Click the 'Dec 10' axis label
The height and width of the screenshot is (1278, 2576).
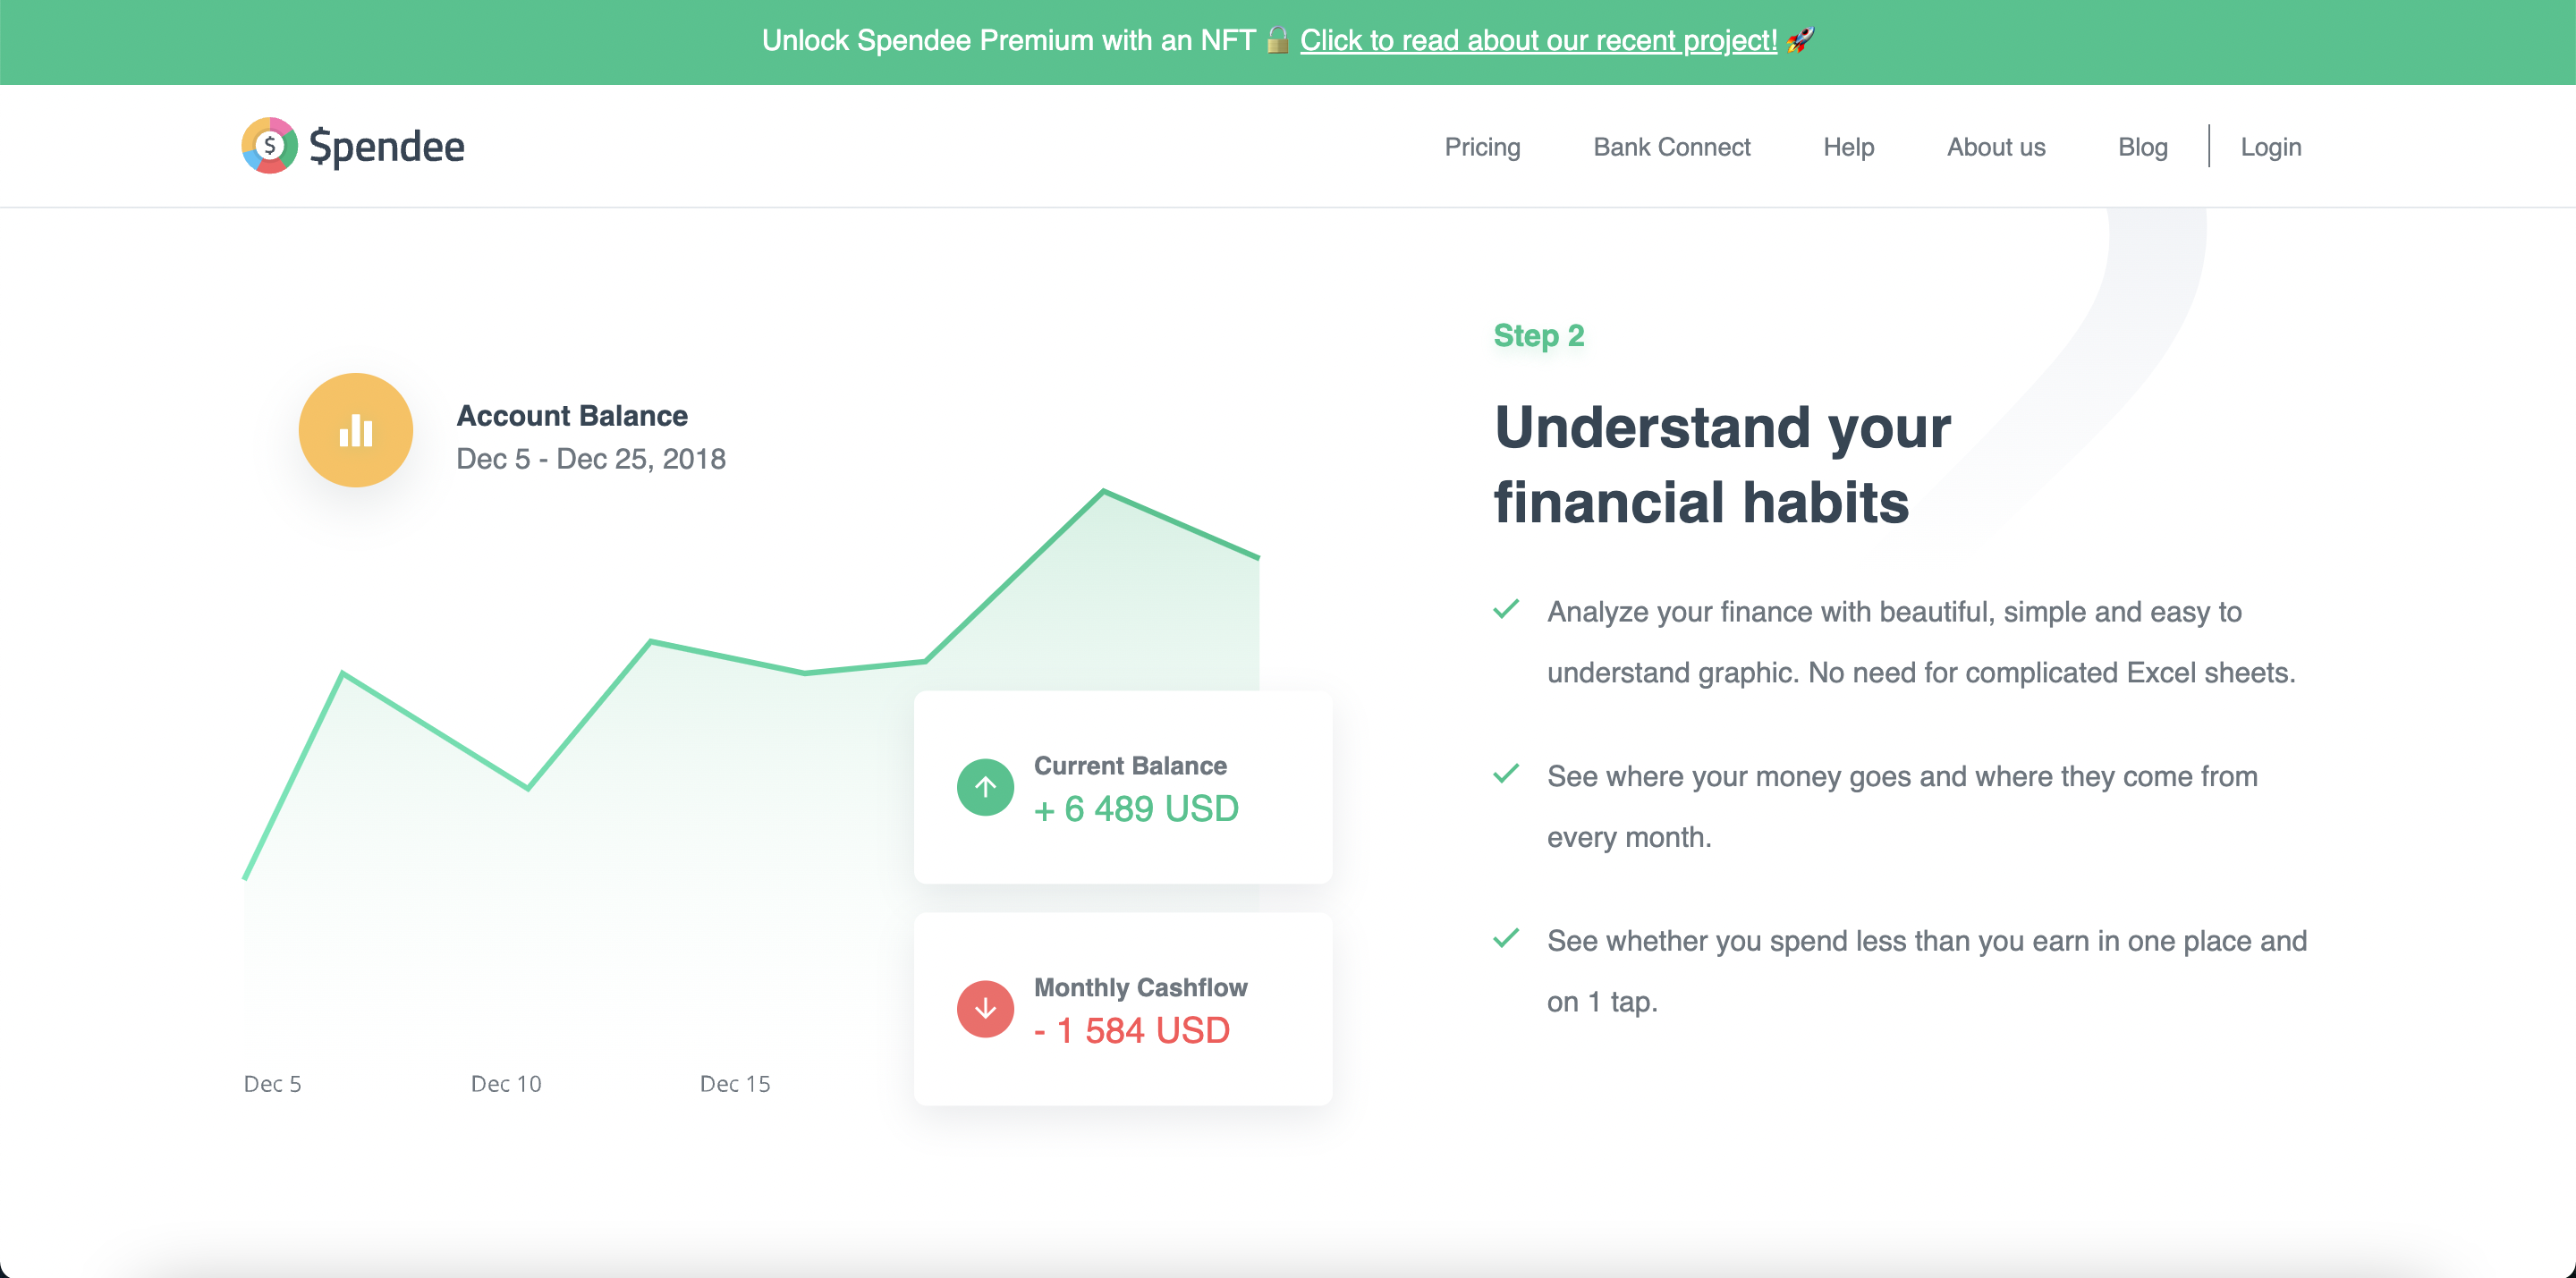(506, 1084)
